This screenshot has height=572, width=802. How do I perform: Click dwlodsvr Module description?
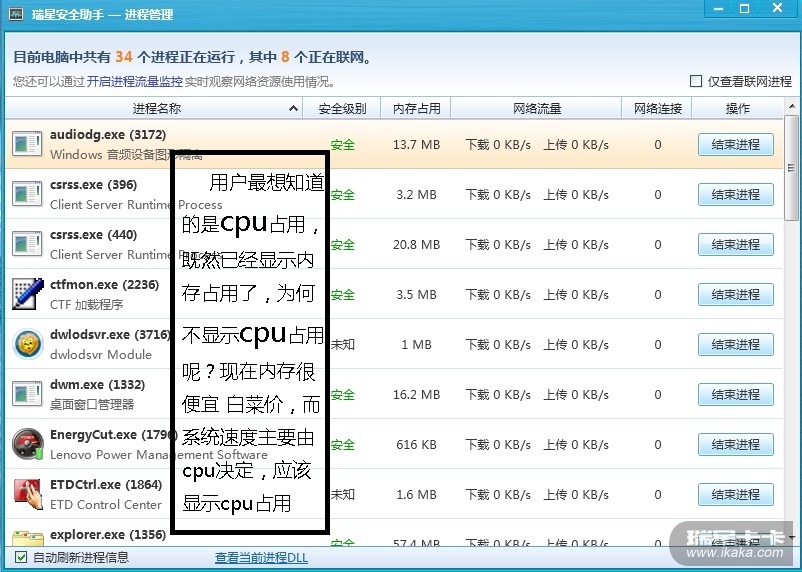101,355
